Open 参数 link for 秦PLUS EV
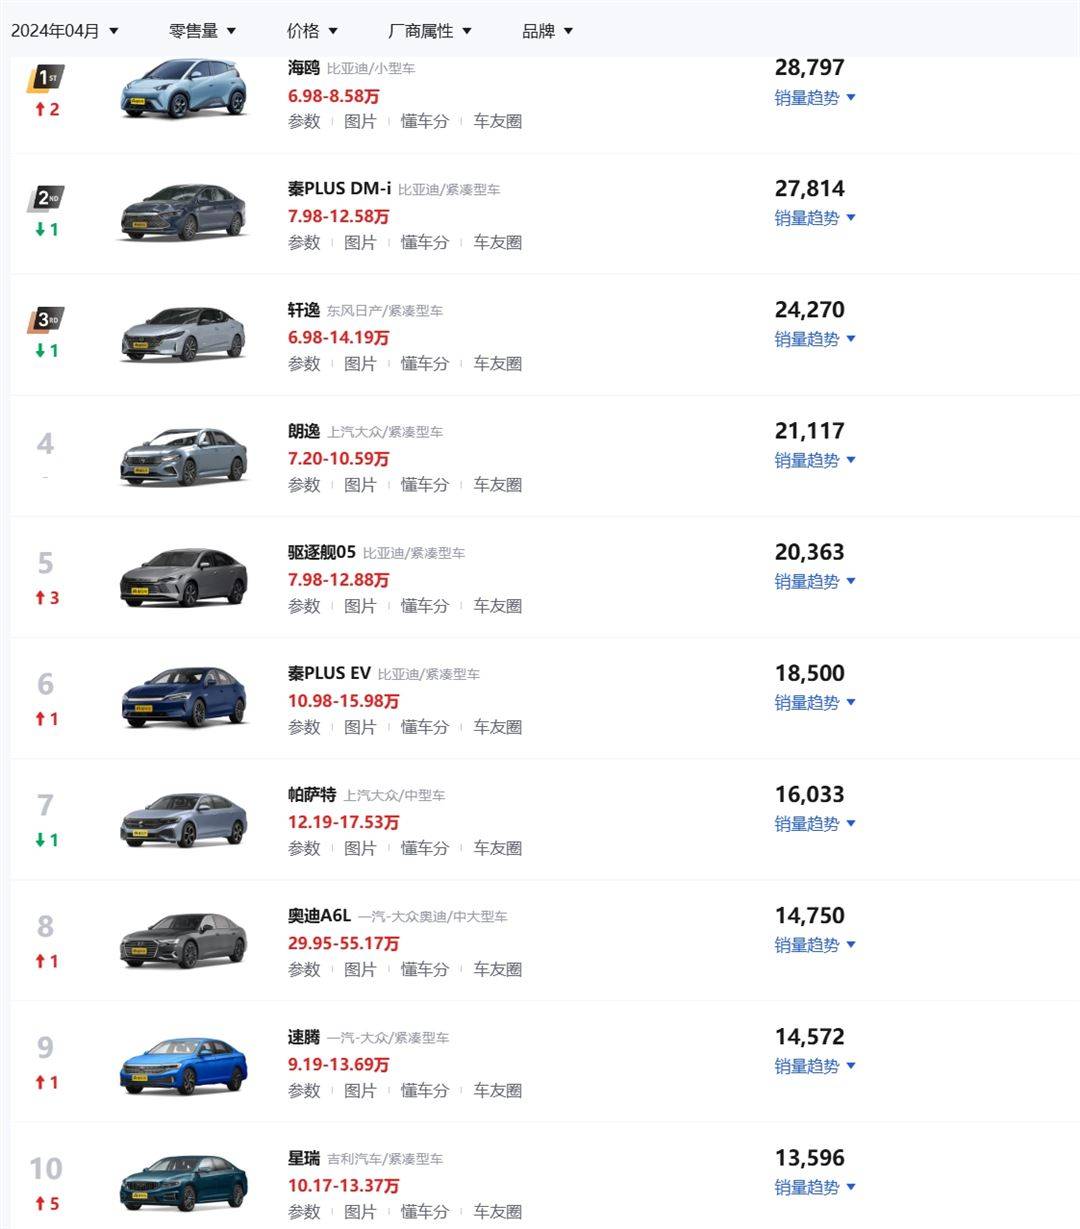 [304, 727]
